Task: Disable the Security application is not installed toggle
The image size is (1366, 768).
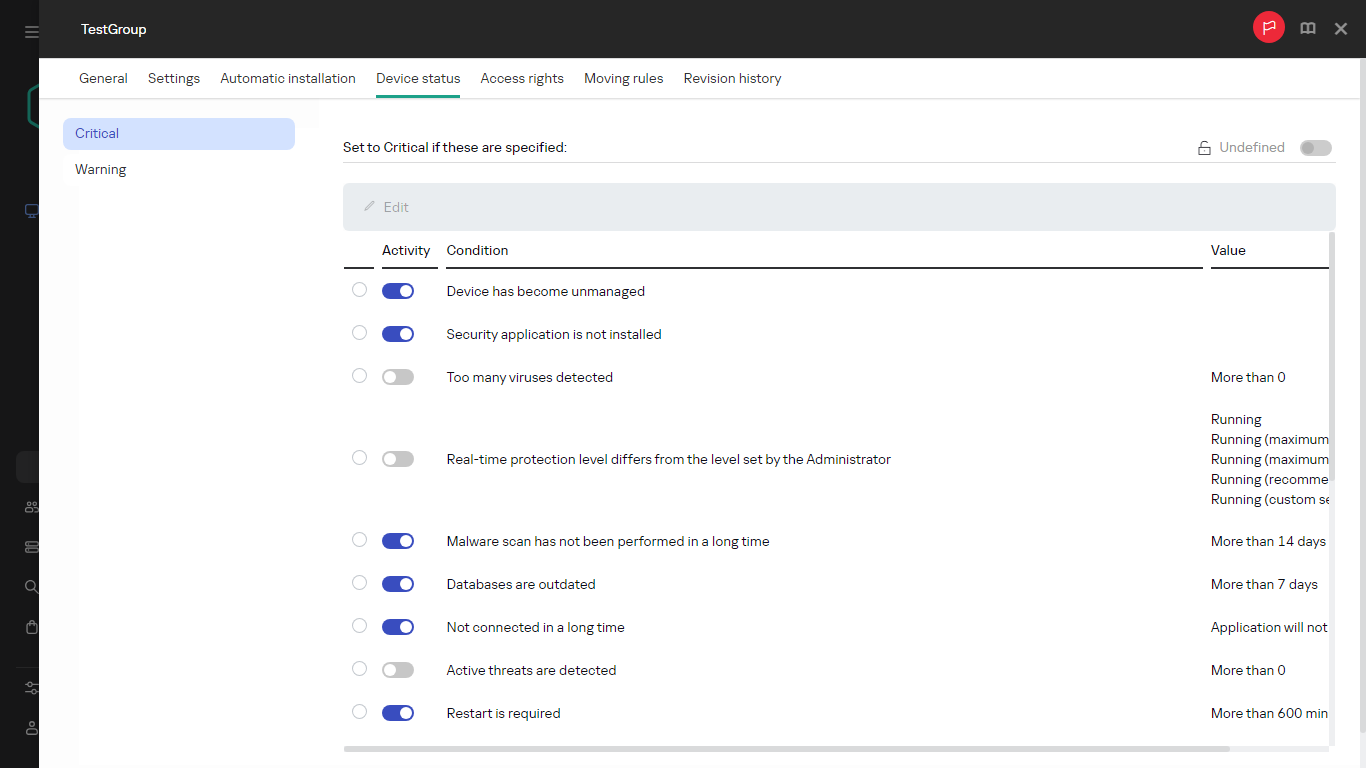Action: [397, 332]
